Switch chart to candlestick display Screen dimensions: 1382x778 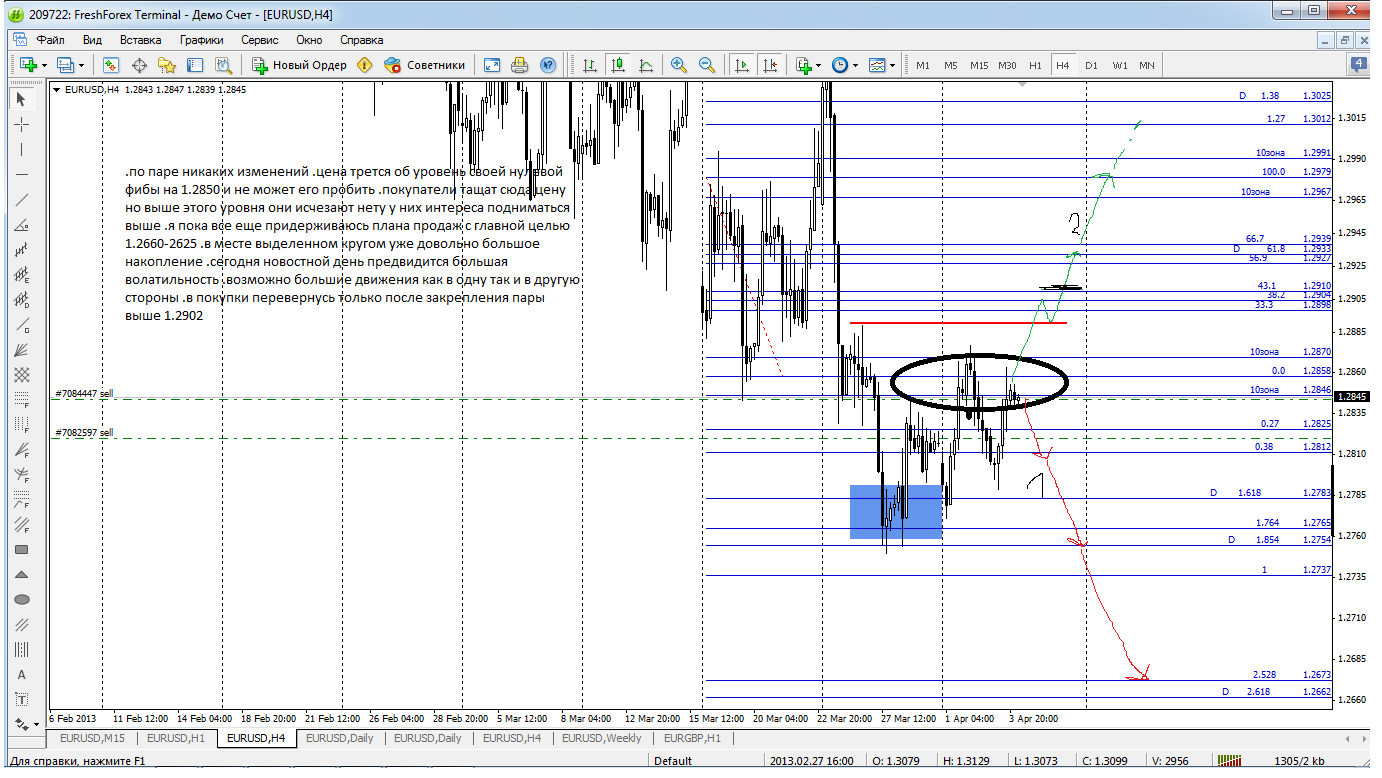618,65
